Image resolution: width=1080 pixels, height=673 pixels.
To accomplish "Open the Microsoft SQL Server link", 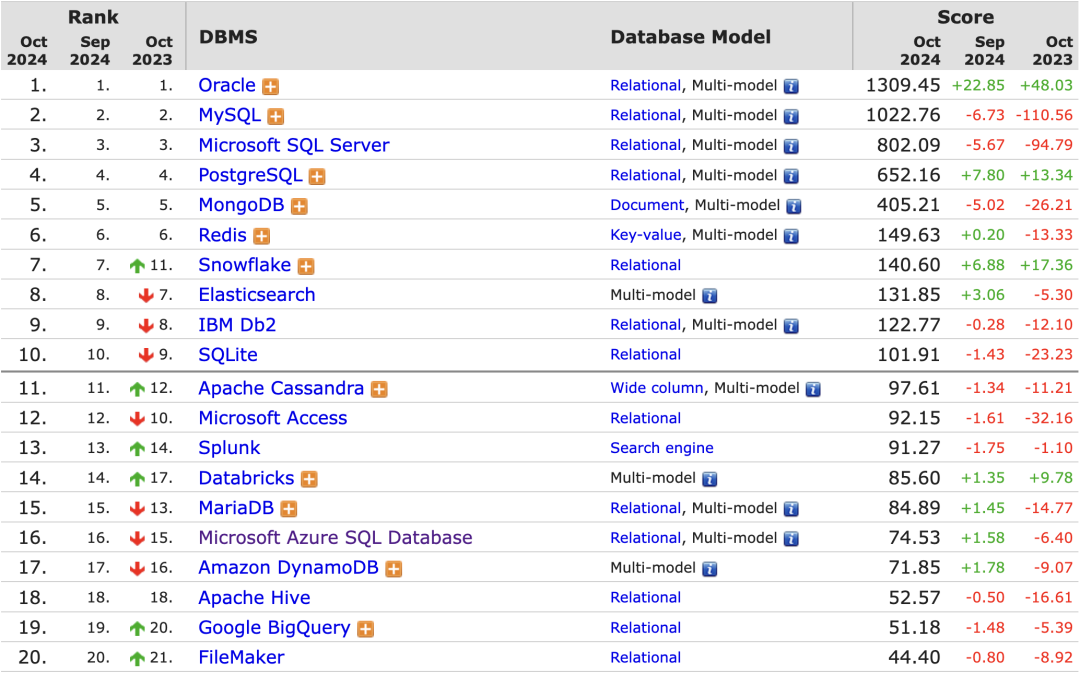I will click(x=294, y=145).
